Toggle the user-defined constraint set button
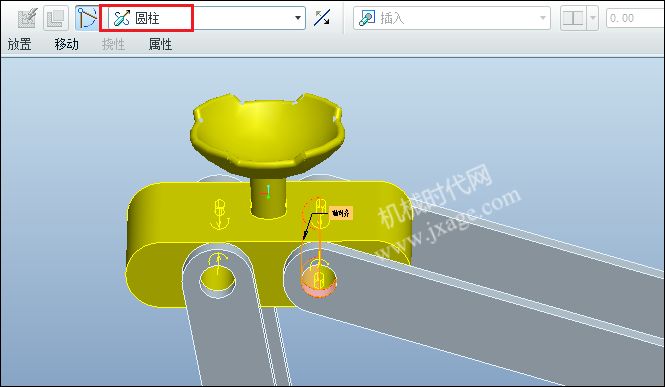 tap(87, 18)
